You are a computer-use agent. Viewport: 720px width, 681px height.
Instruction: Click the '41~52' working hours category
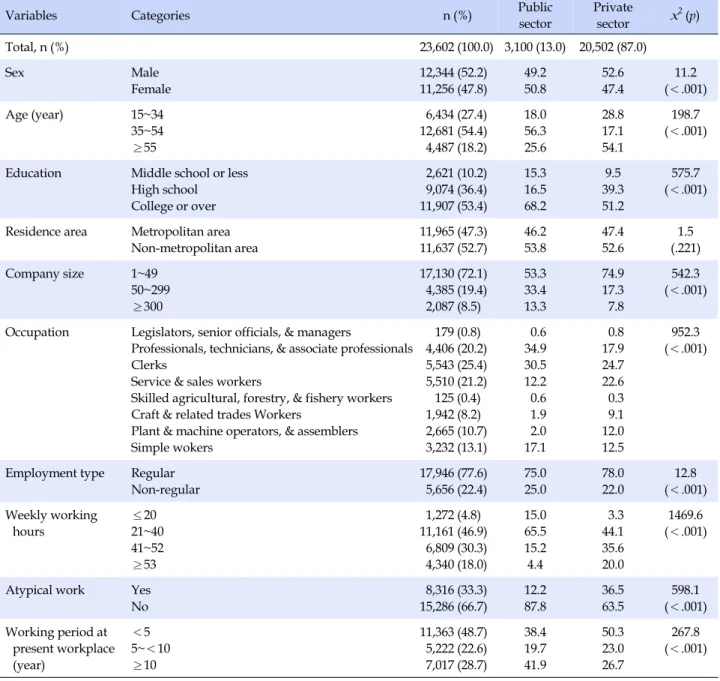[x=147, y=548]
